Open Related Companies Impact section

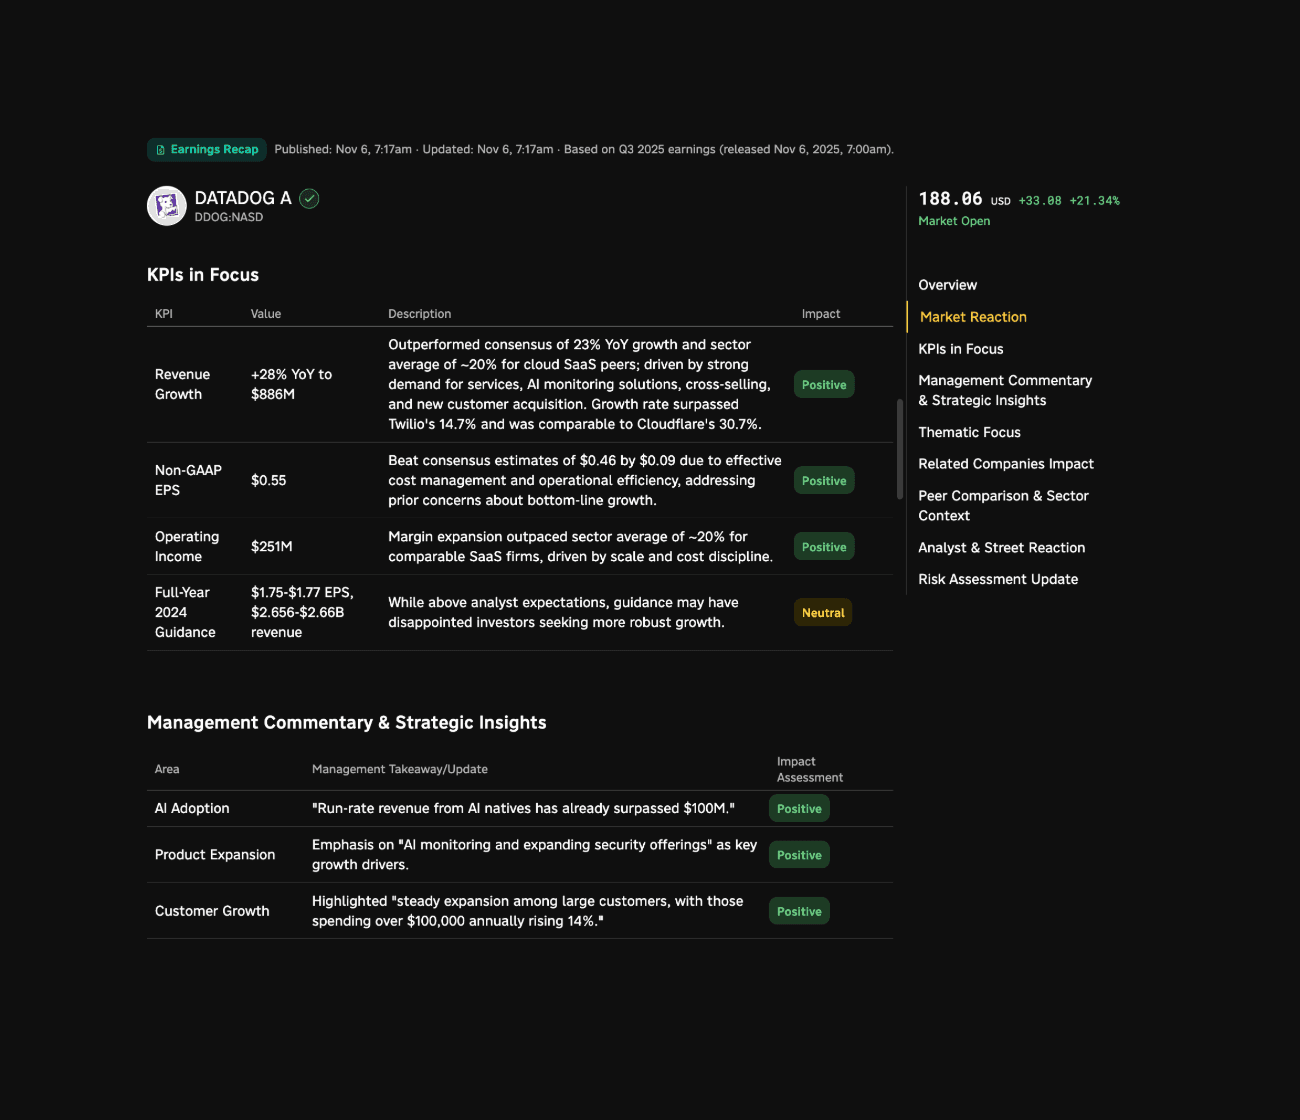[x=1005, y=464]
